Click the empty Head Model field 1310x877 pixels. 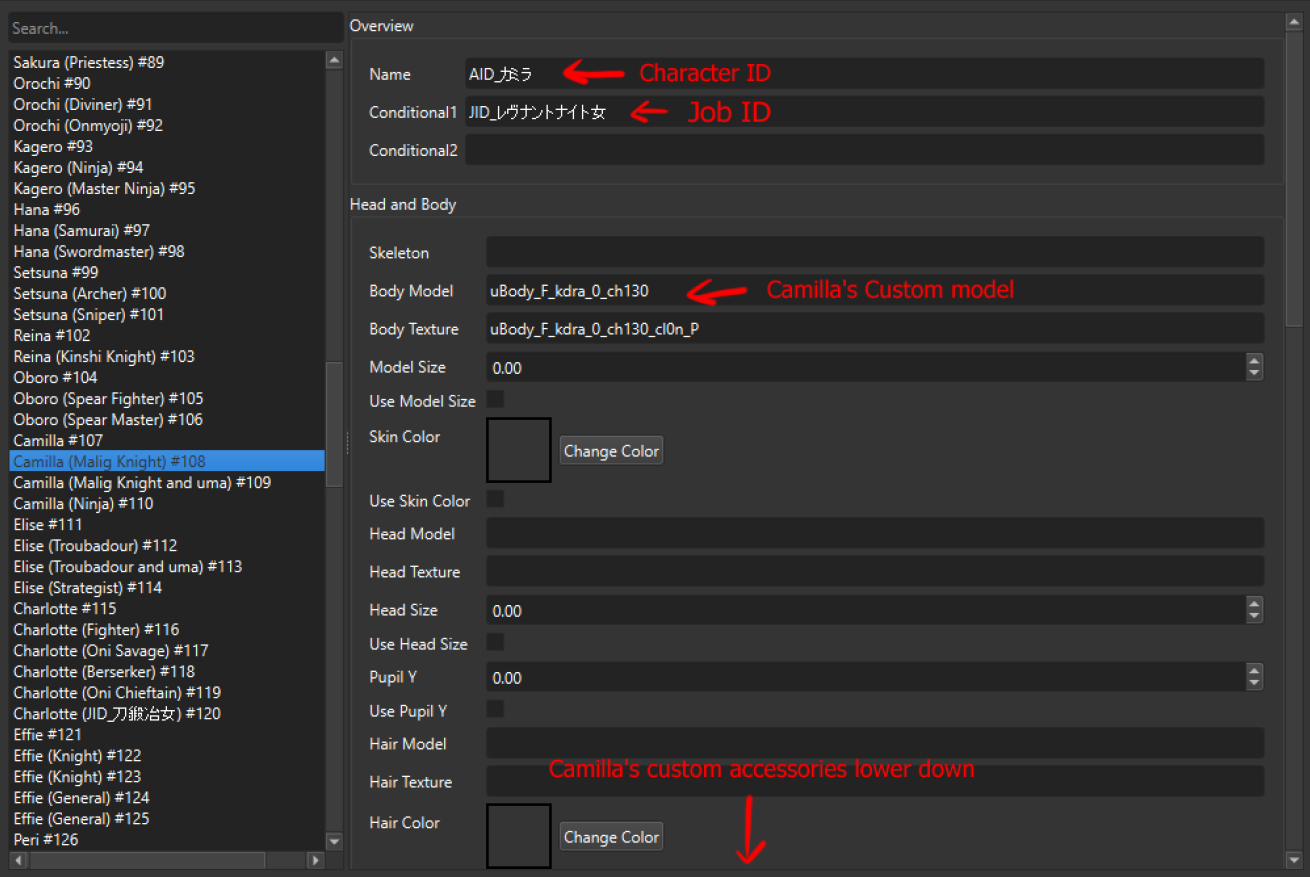pos(875,533)
